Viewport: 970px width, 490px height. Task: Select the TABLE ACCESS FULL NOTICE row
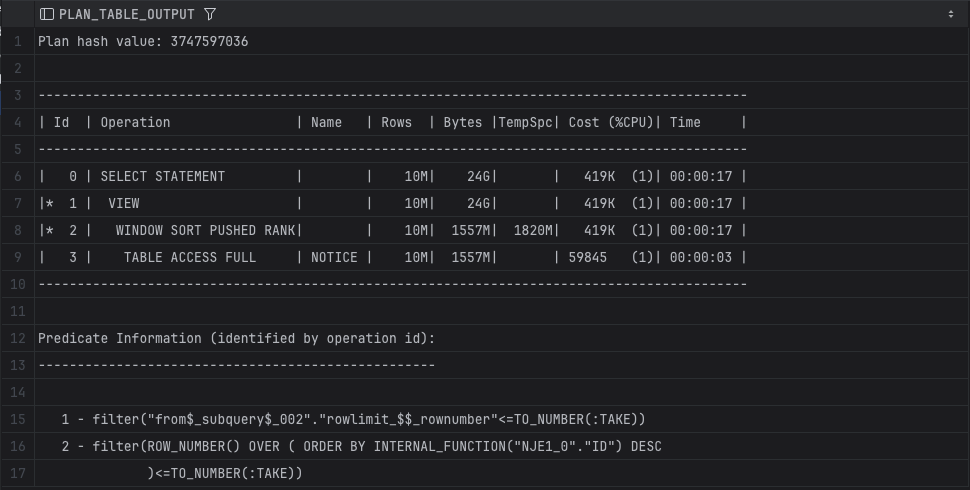click(x=502, y=257)
